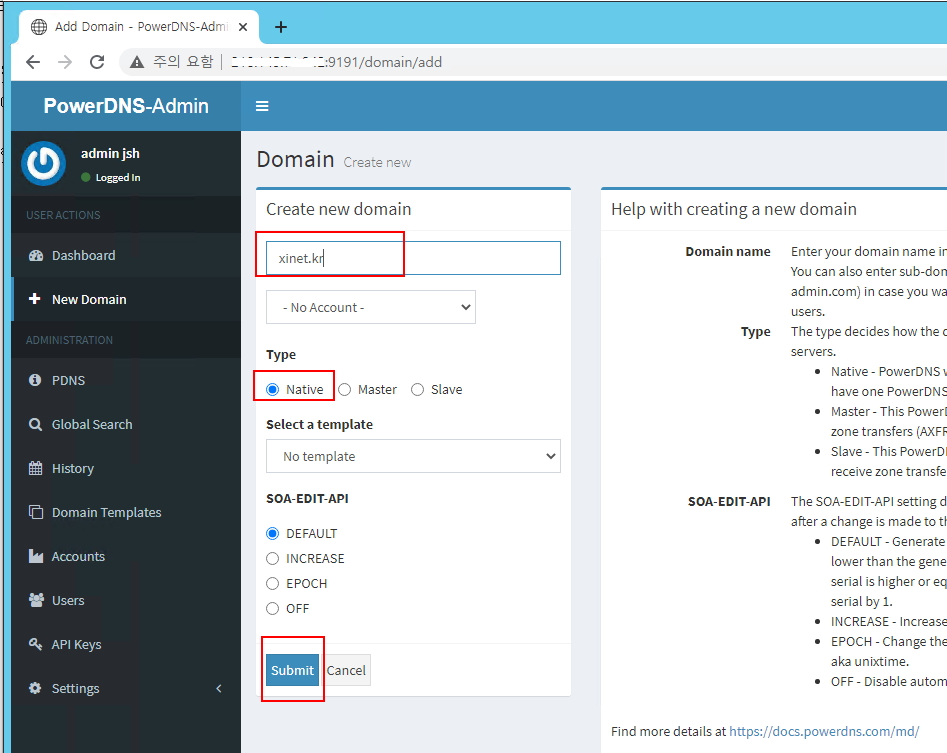Select the Slave type radio button

click(418, 390)
